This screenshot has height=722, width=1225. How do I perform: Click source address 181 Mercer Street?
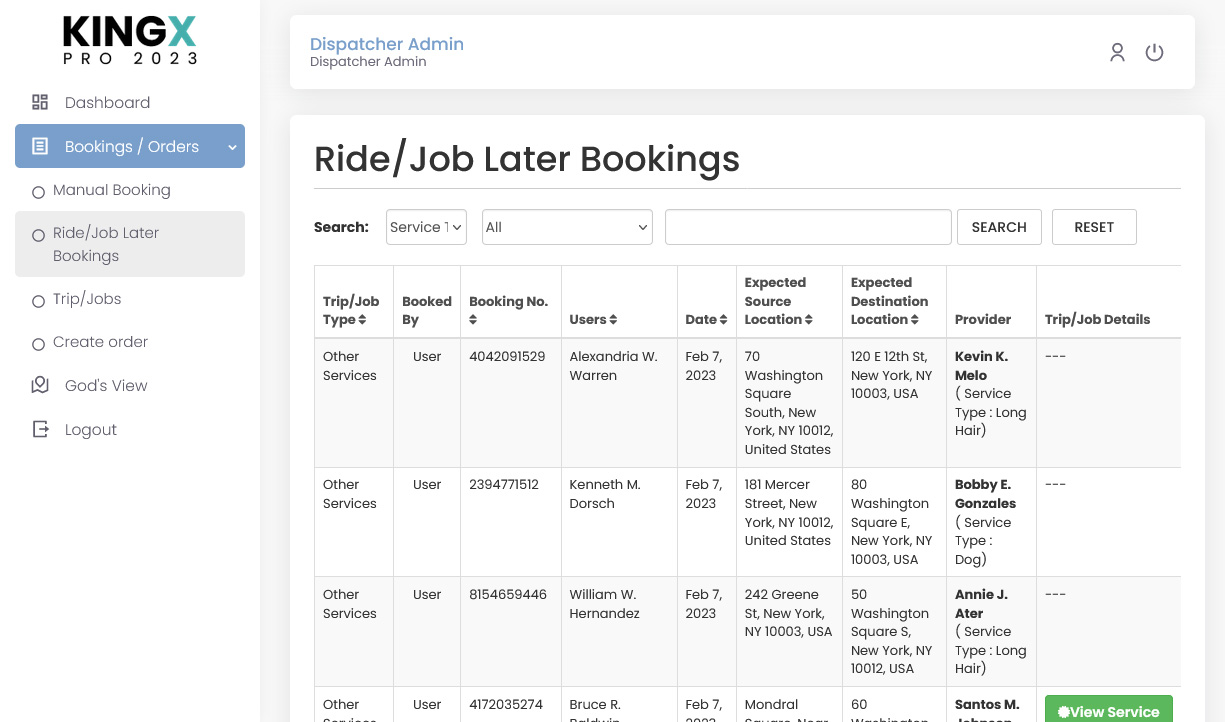coord(788,512)
